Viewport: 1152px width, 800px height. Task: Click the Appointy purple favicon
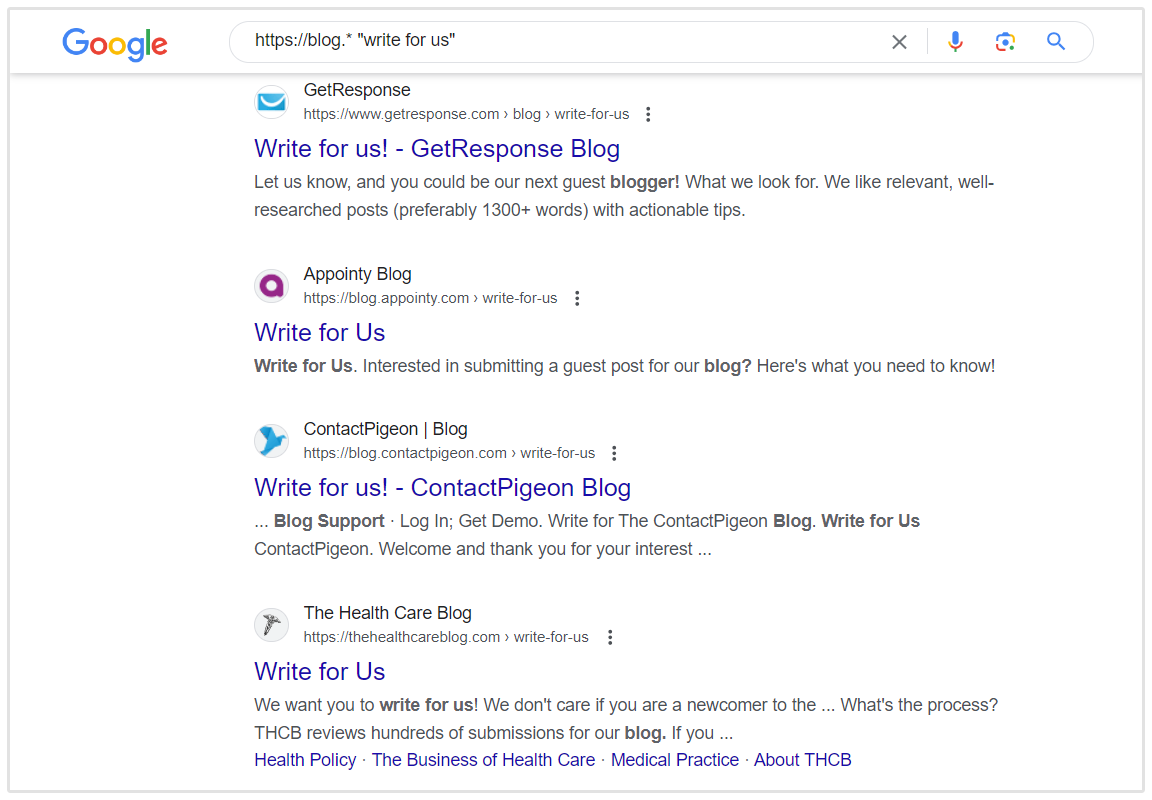pyautogui.click(x=271, y=286)
